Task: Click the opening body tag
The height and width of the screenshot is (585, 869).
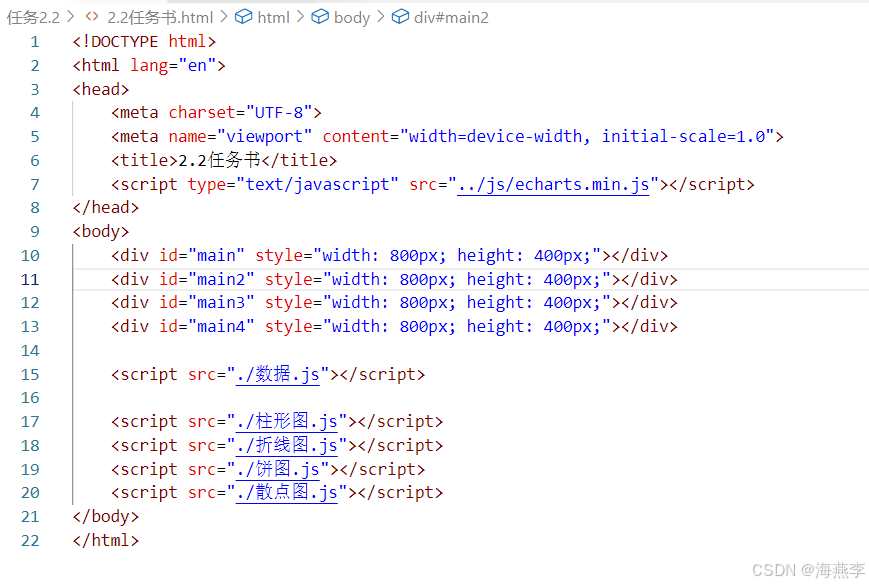Action: (x=101, y=232)
